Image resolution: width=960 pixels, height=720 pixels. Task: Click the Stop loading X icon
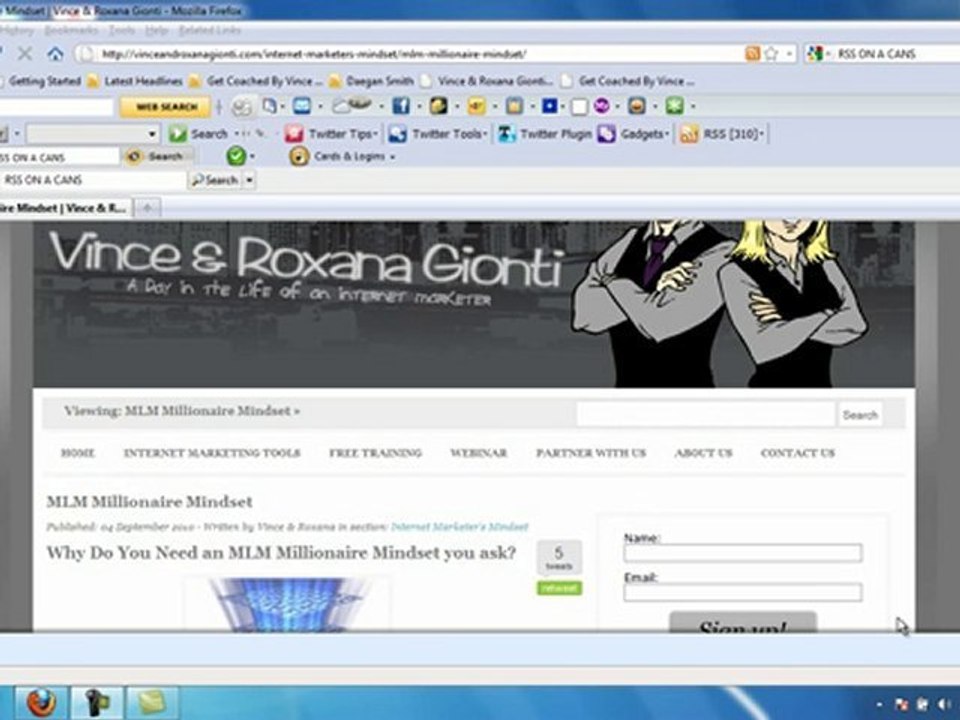[x=24, y=54]
